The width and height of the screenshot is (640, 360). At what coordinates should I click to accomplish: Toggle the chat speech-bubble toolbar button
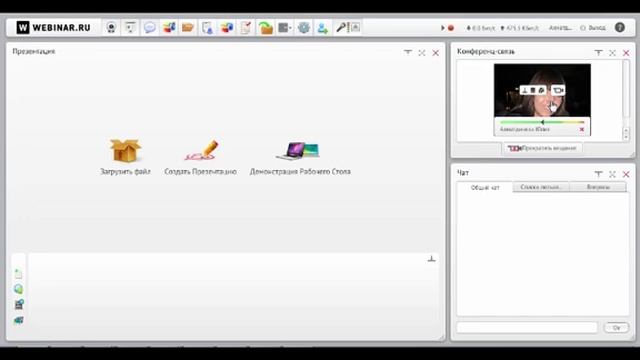(150, 28)
